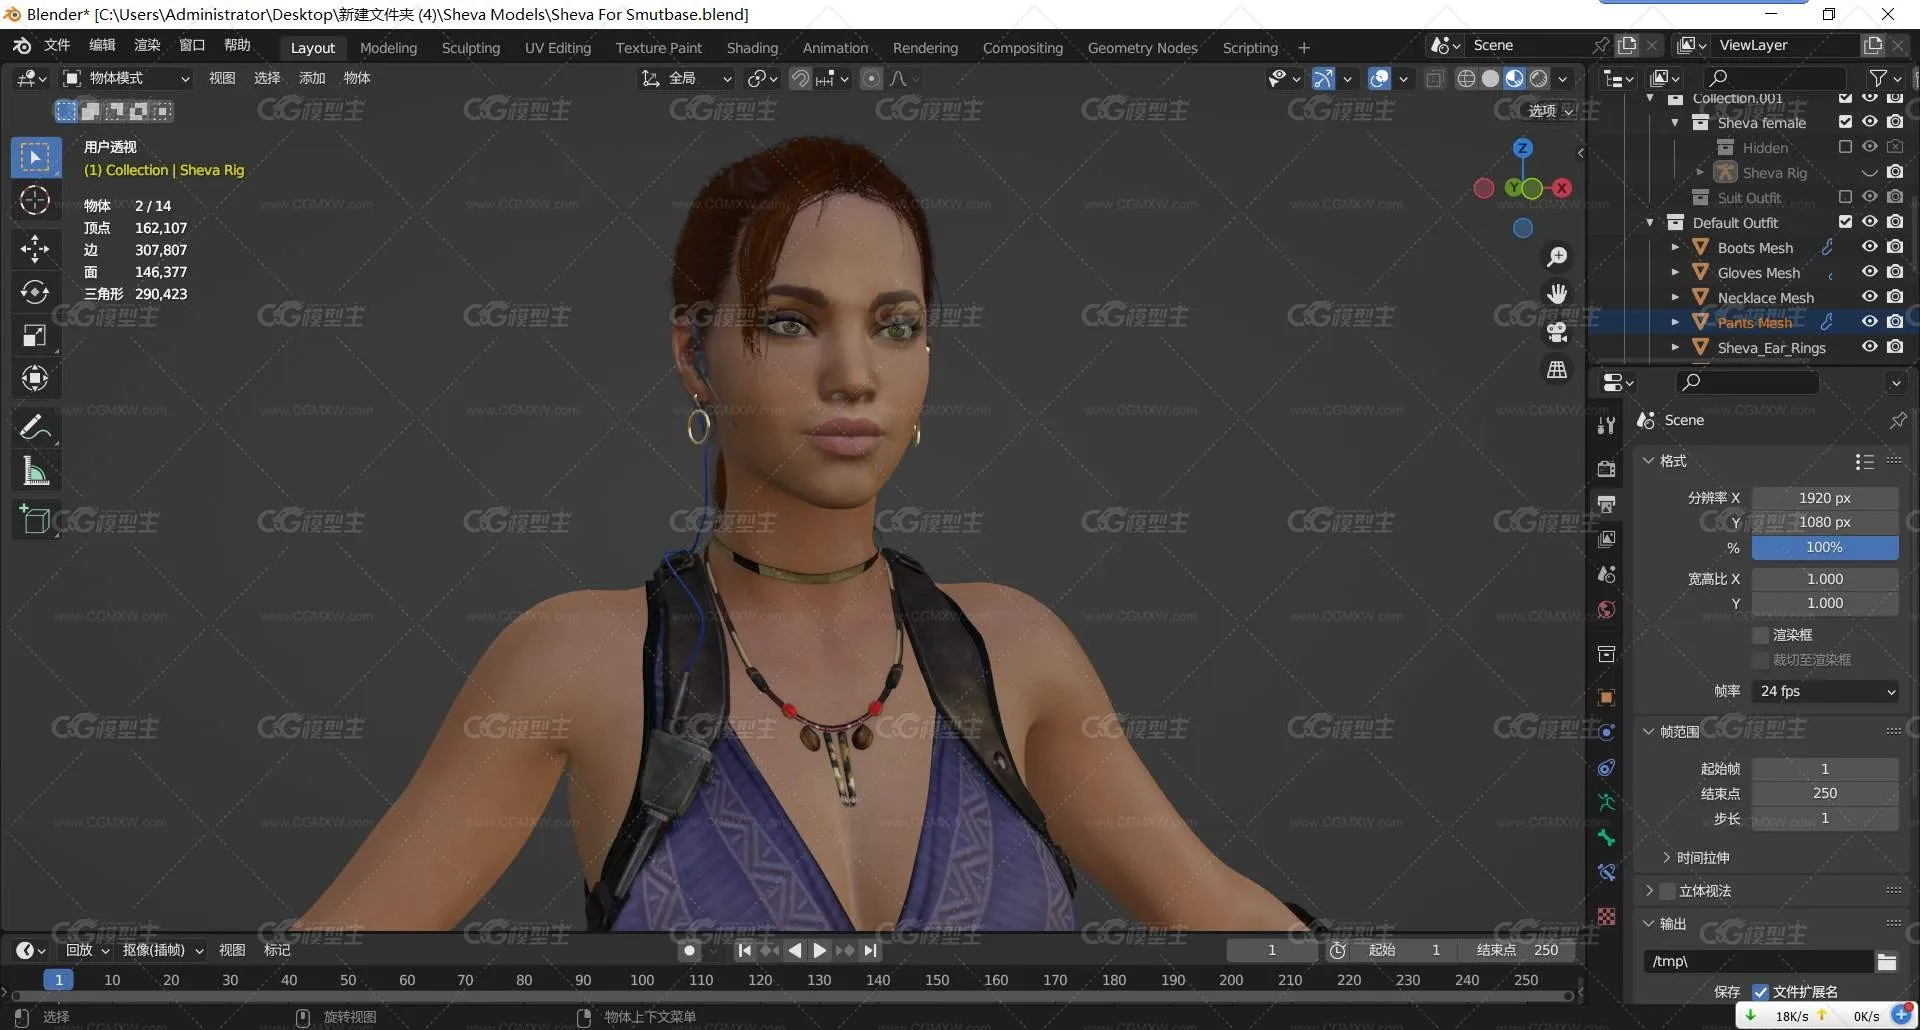
Task: Click the Blender logo menu
Action: (x=22, y=45)
